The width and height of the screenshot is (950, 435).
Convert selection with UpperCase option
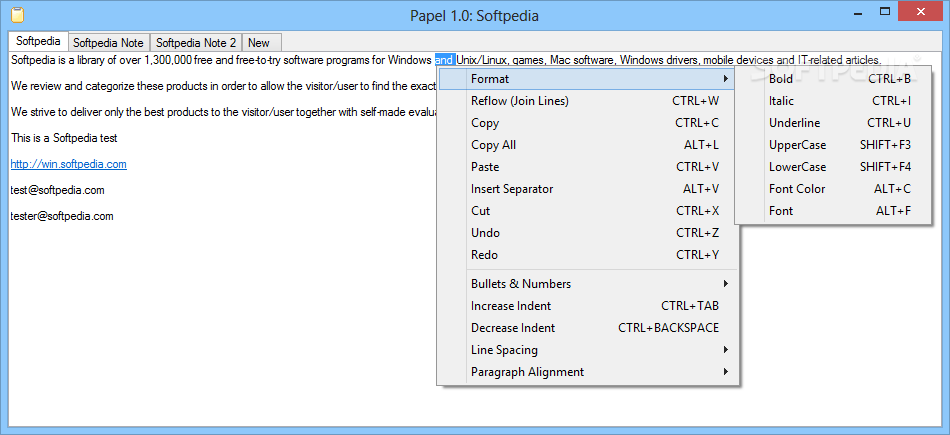click(x=832, y=145)
